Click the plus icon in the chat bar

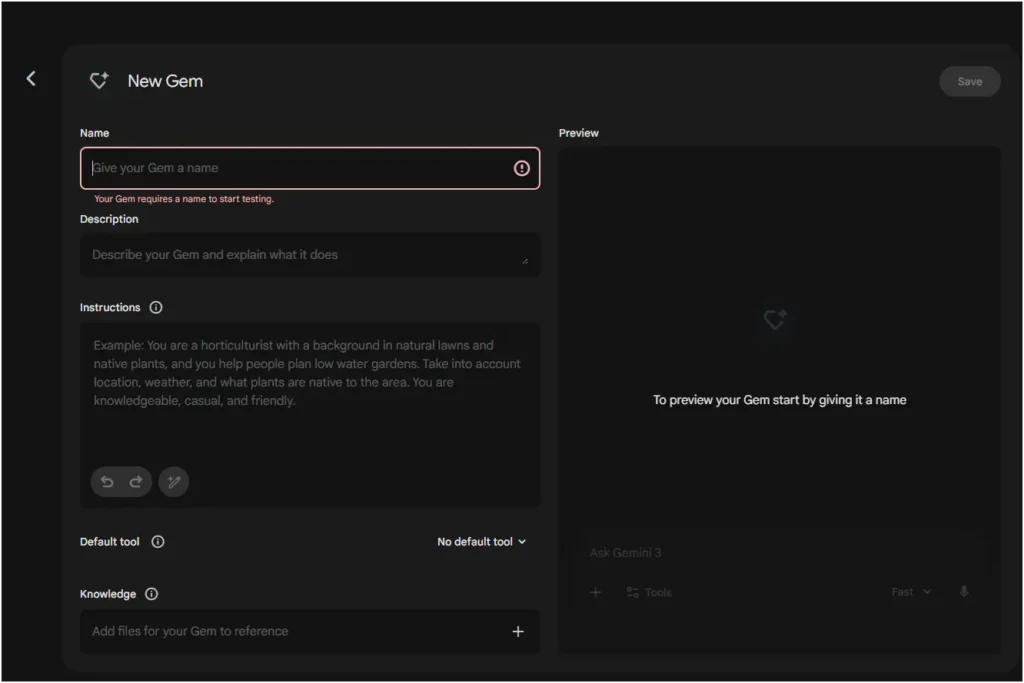coord(596,592)
